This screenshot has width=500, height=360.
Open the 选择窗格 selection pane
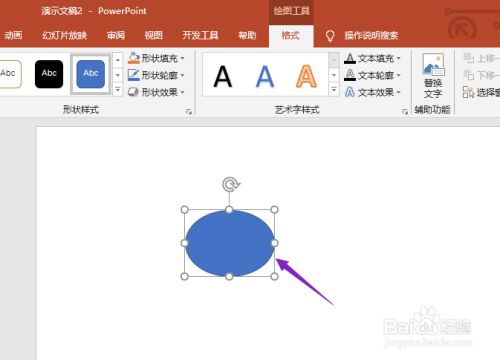pyautogui.click(x=481, y=92)
